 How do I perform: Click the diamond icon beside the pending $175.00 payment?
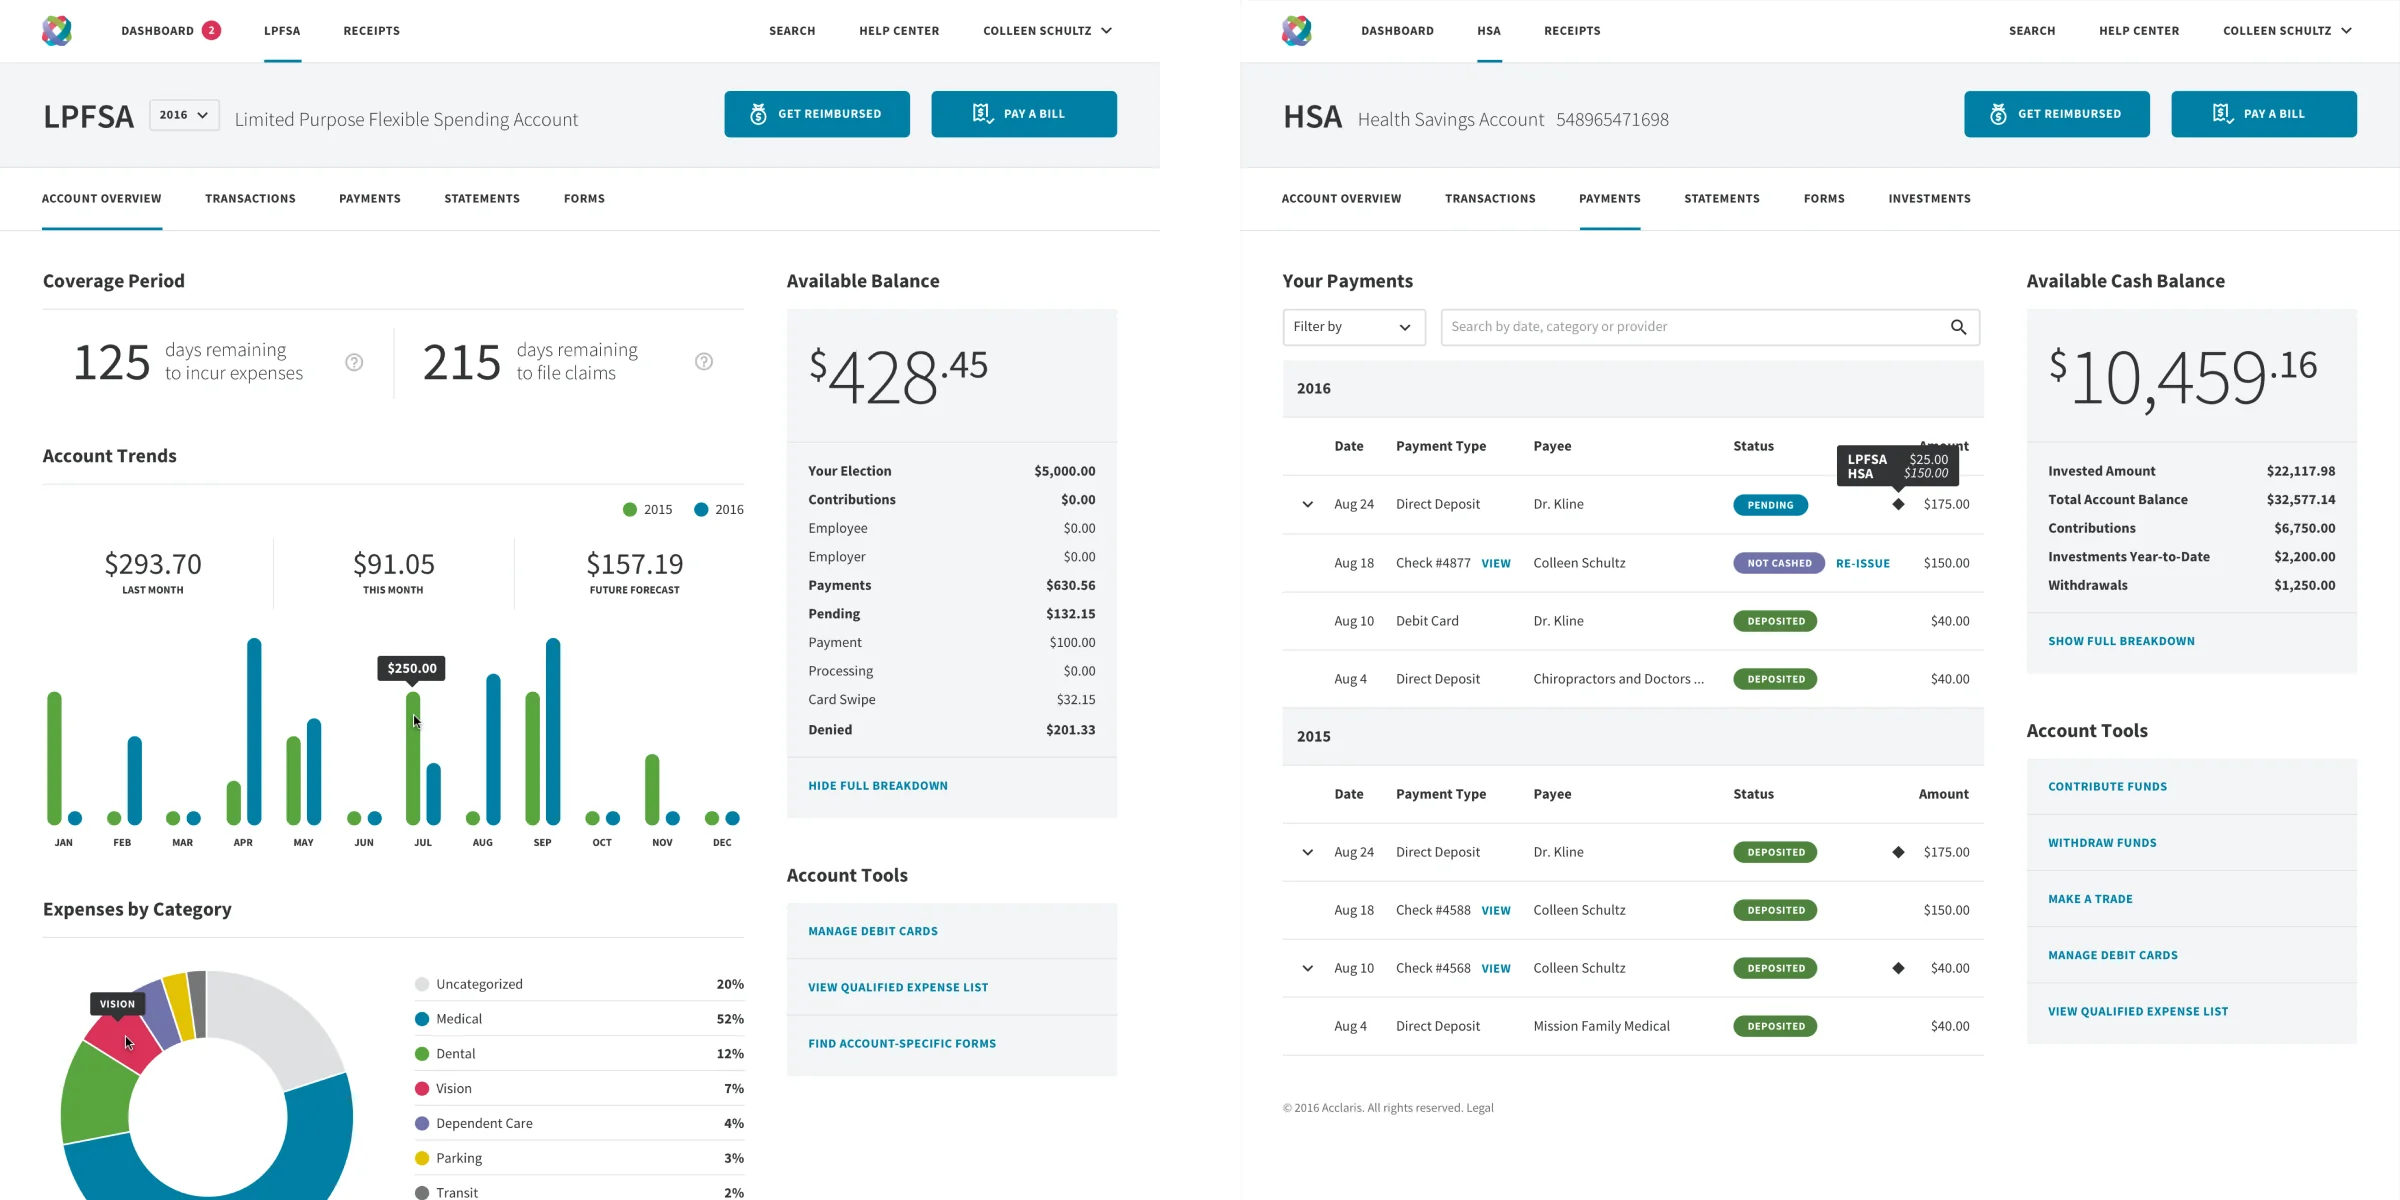pos(1898,505)
